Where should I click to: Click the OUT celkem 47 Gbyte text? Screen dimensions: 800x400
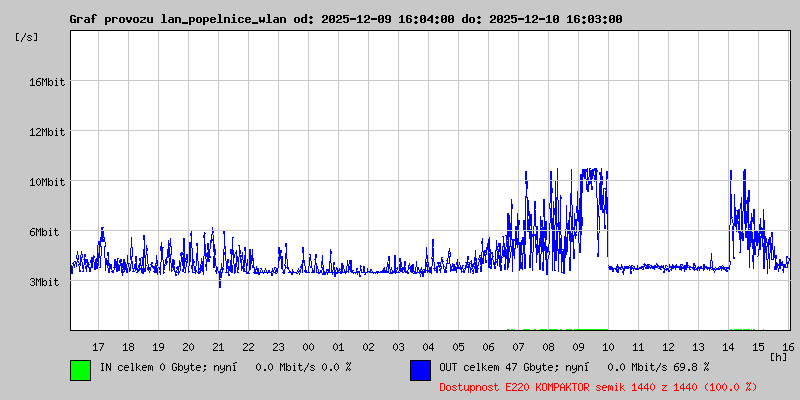pyautogui.click(x=494, y=367)
